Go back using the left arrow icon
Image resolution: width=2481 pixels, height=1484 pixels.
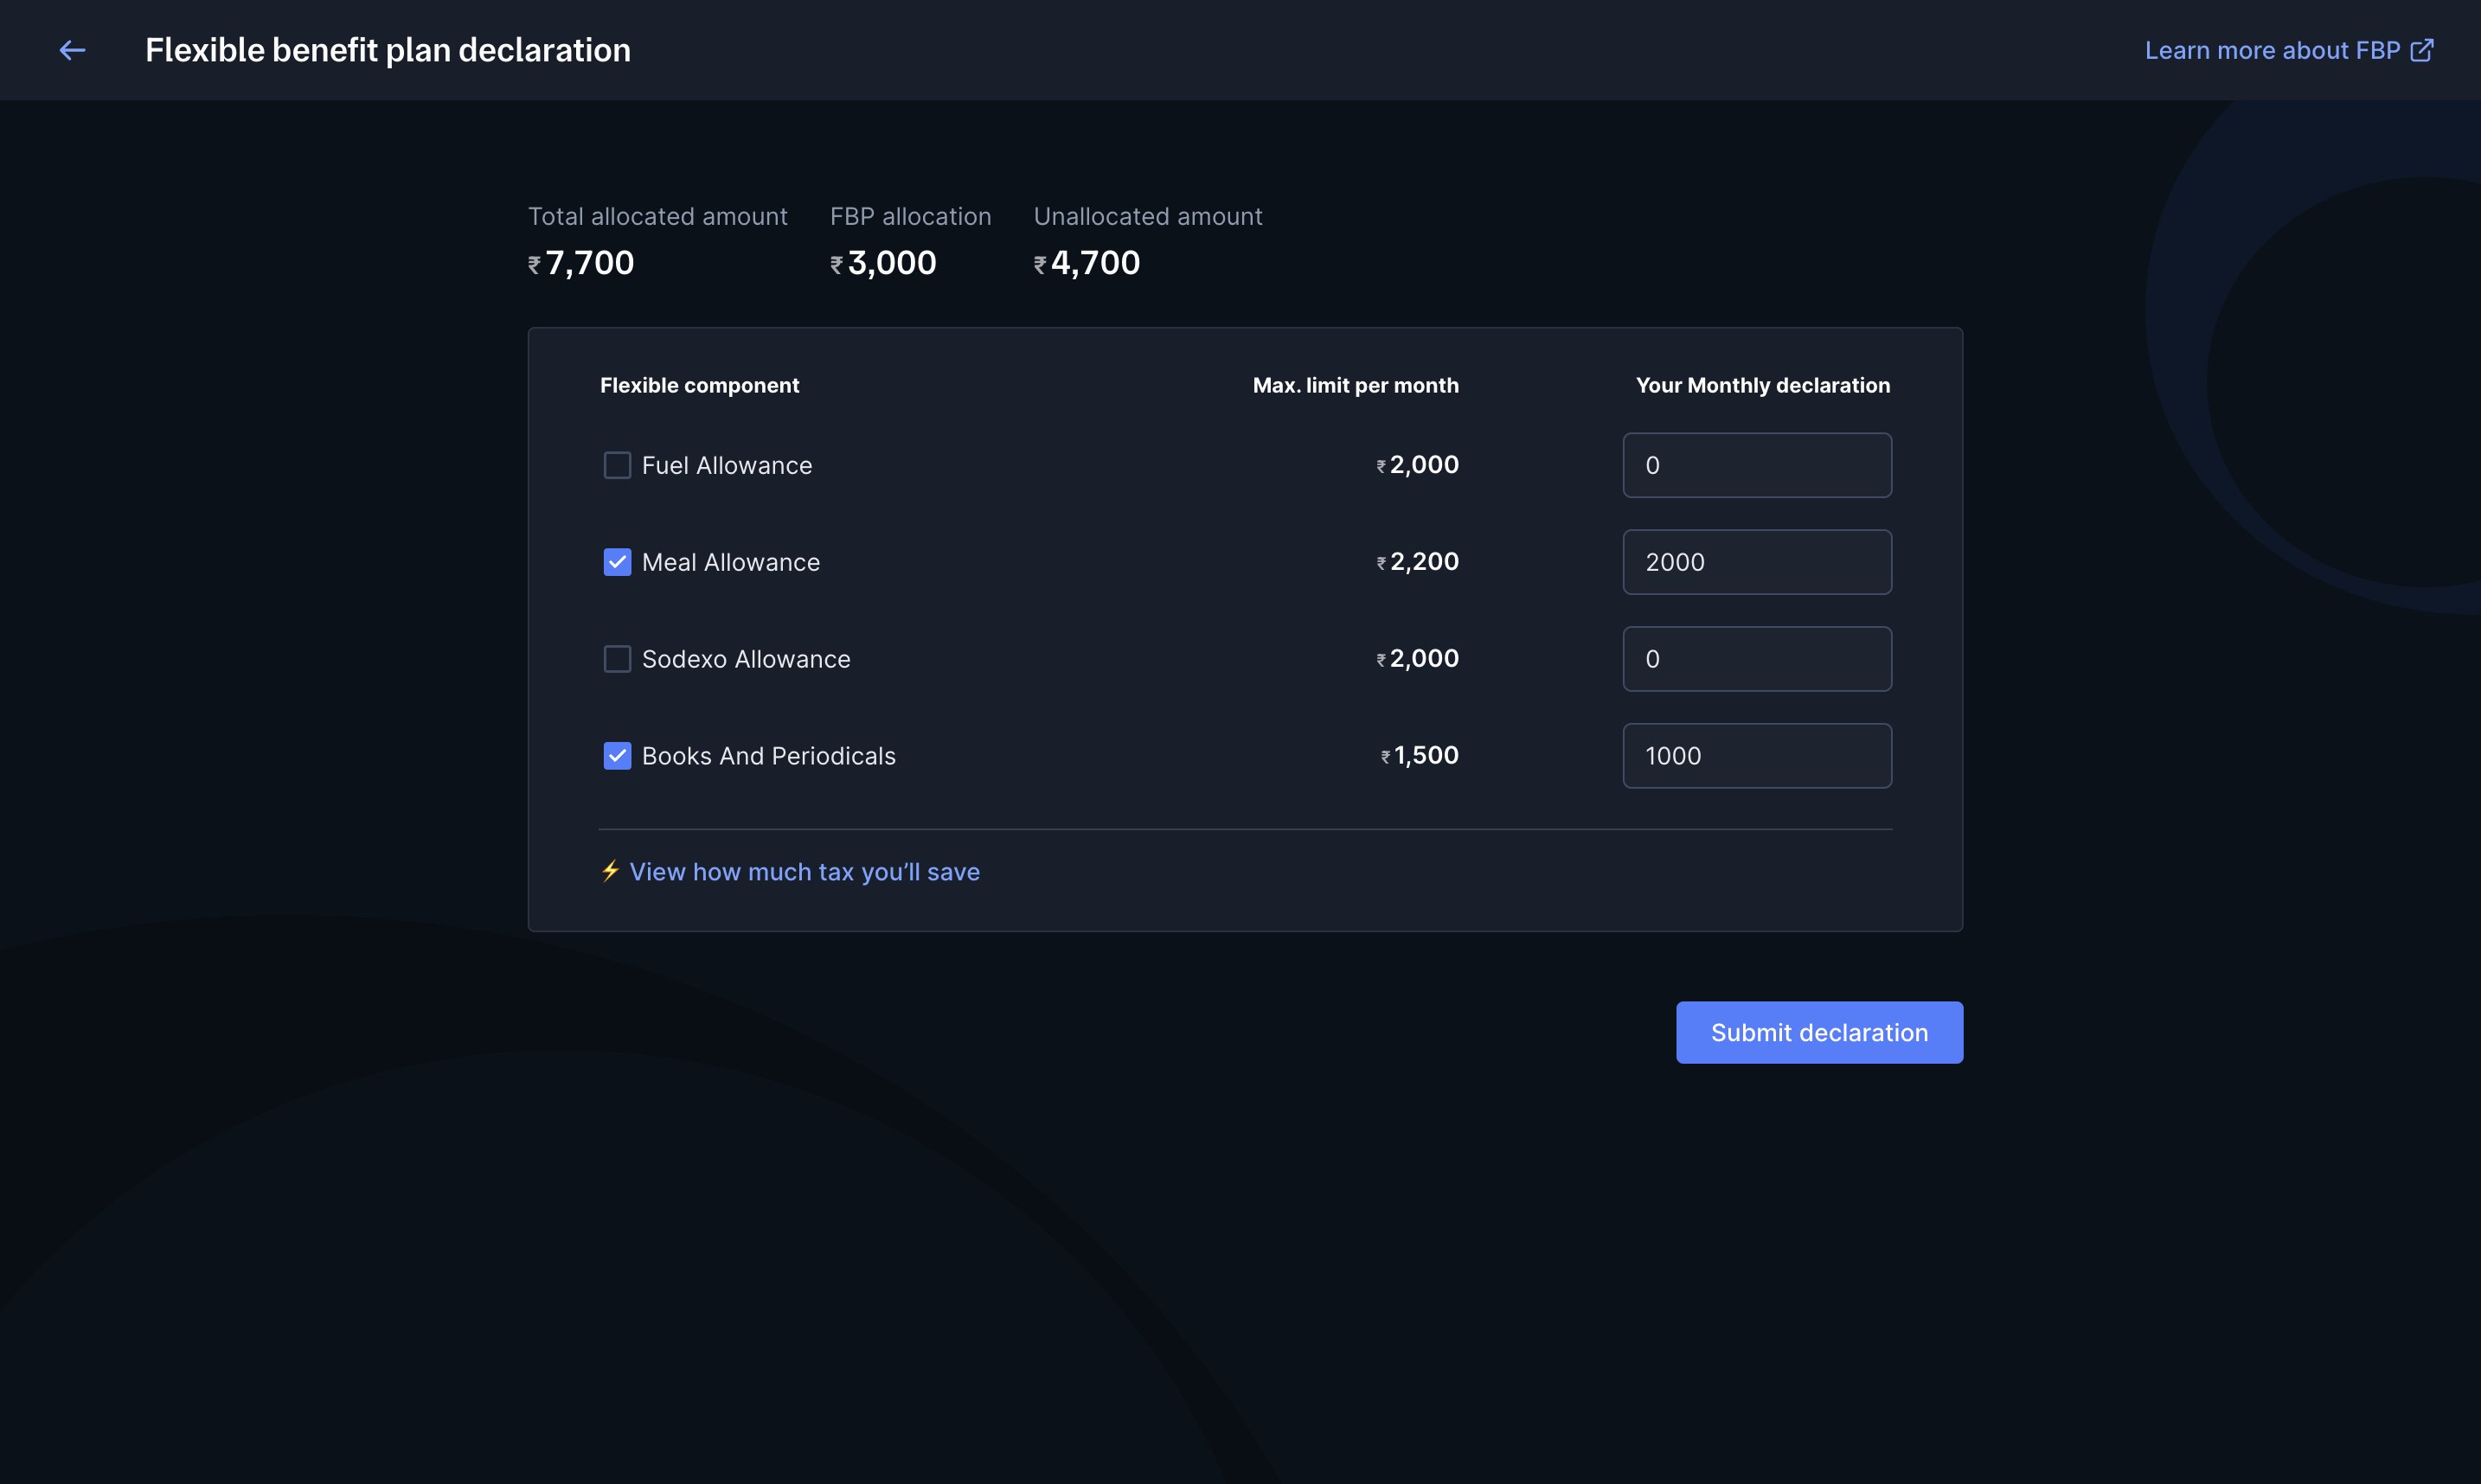coord(72,50)
